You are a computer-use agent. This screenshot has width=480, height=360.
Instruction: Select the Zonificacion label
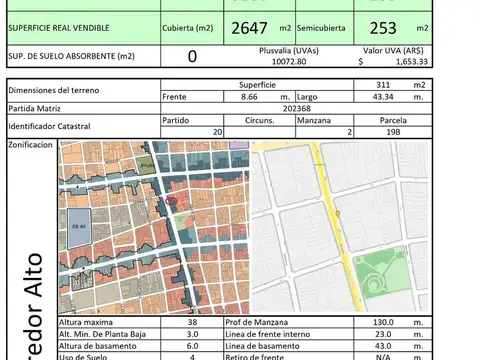pyautogui.click(x=30, y=145)
